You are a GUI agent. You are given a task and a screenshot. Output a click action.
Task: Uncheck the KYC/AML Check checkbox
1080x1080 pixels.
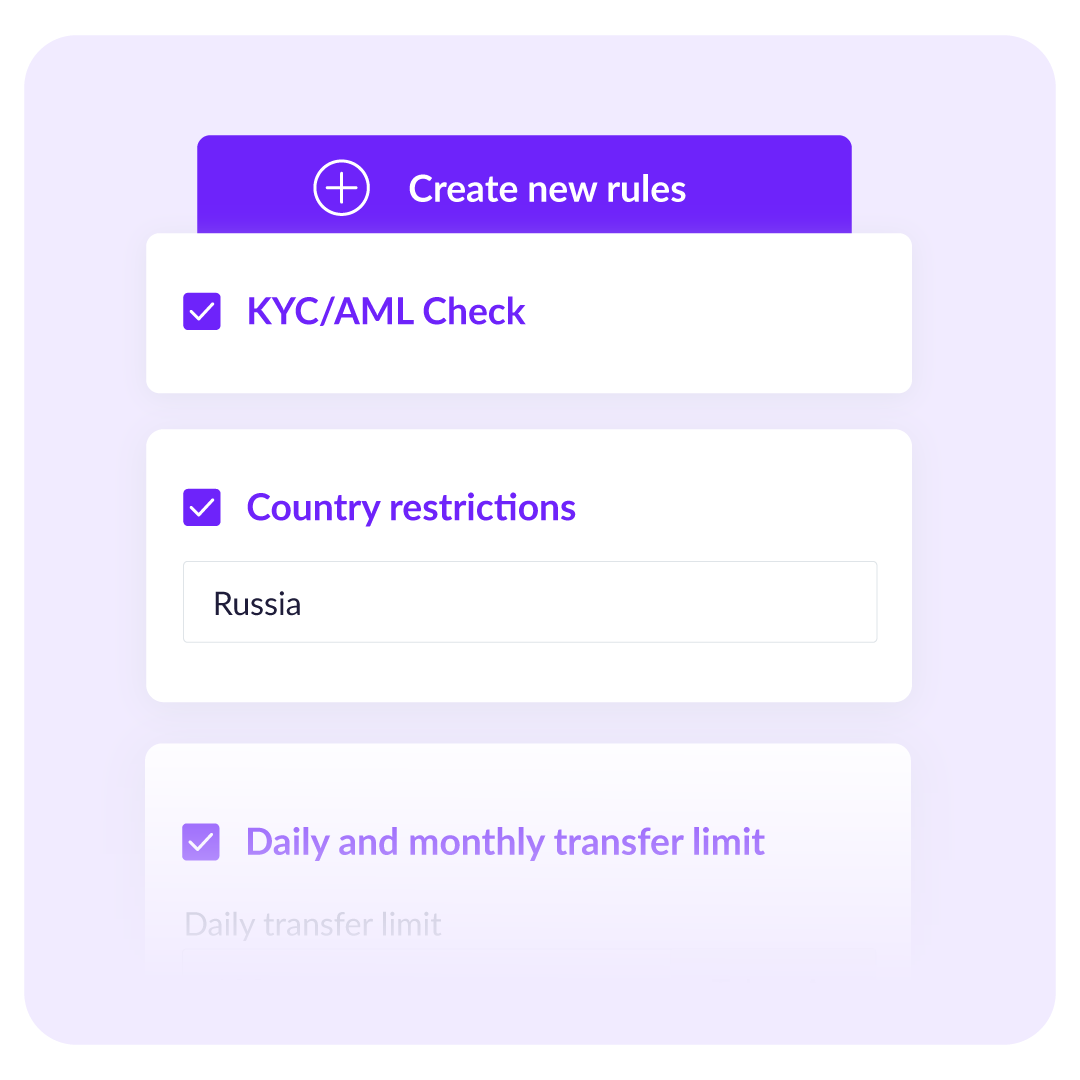click(x=202, y=312)
